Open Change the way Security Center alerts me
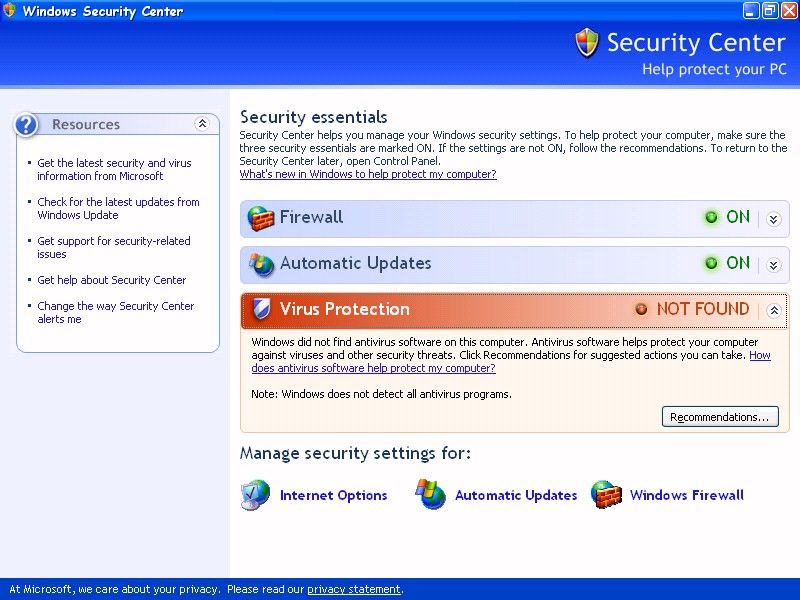This screenshot has width=800, height=600. point(115,312)
